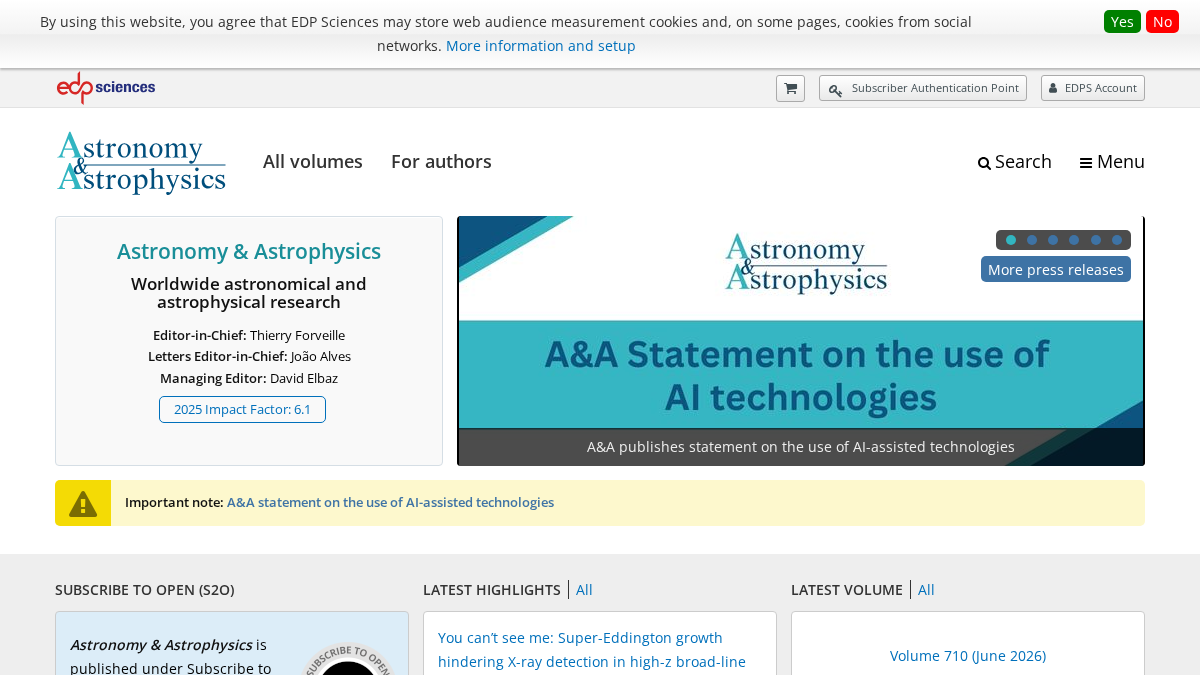1200x675 pixels.
Task: Open Subscriber Authentication Point
Action: pos(923,88)
